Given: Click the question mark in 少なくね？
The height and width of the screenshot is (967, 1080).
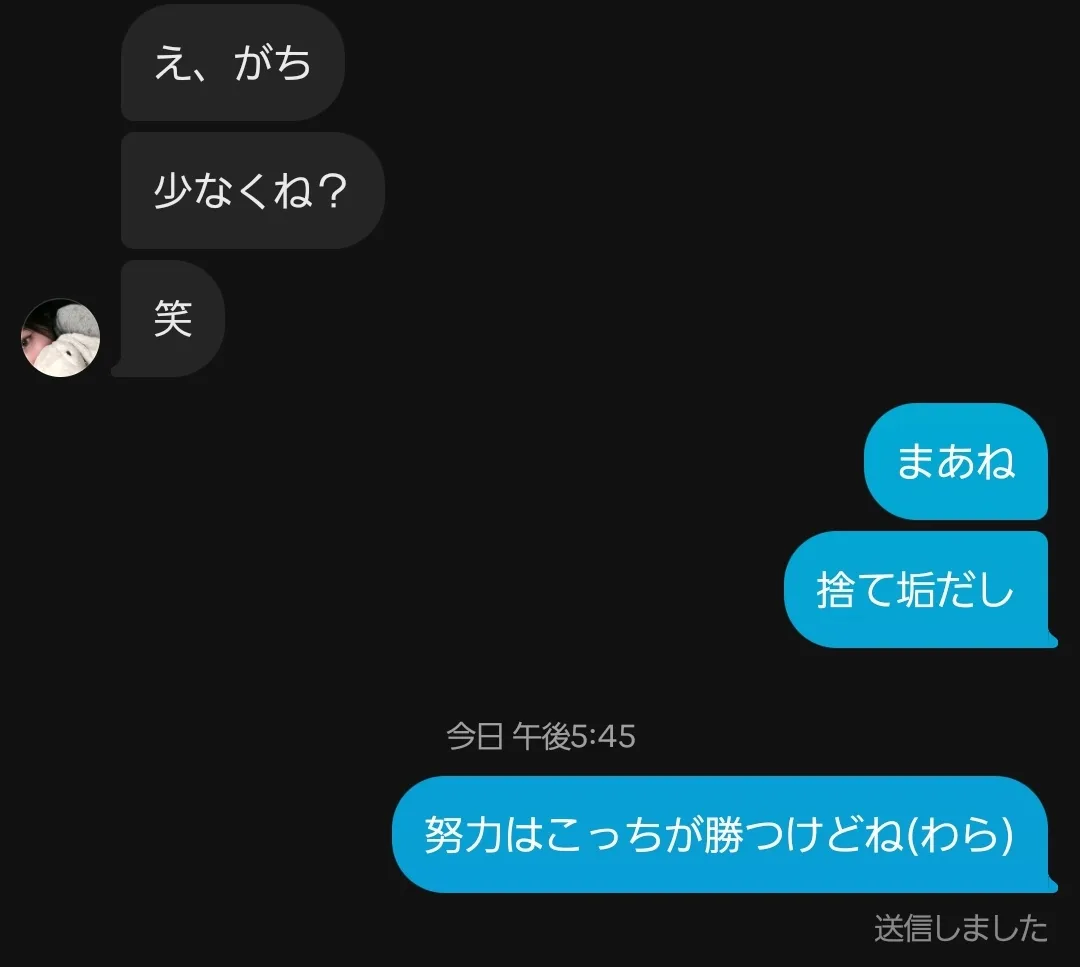Looking at the screenshot, I should click(333, 191).
